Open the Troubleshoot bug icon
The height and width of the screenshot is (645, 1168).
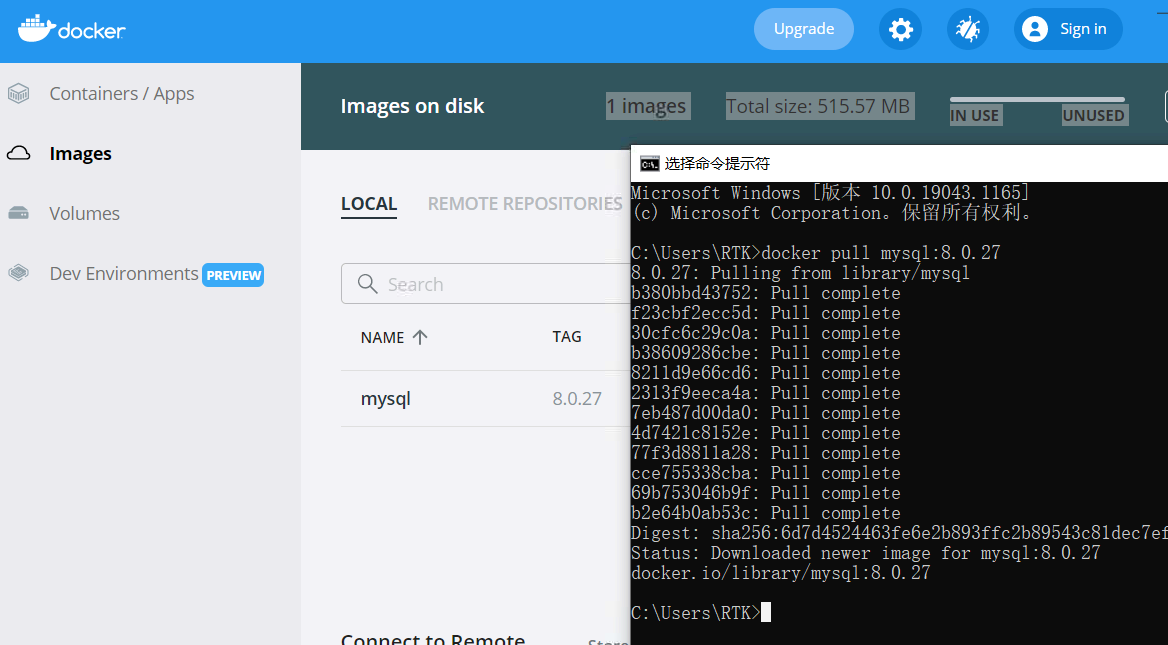click(x=967, y=29)
